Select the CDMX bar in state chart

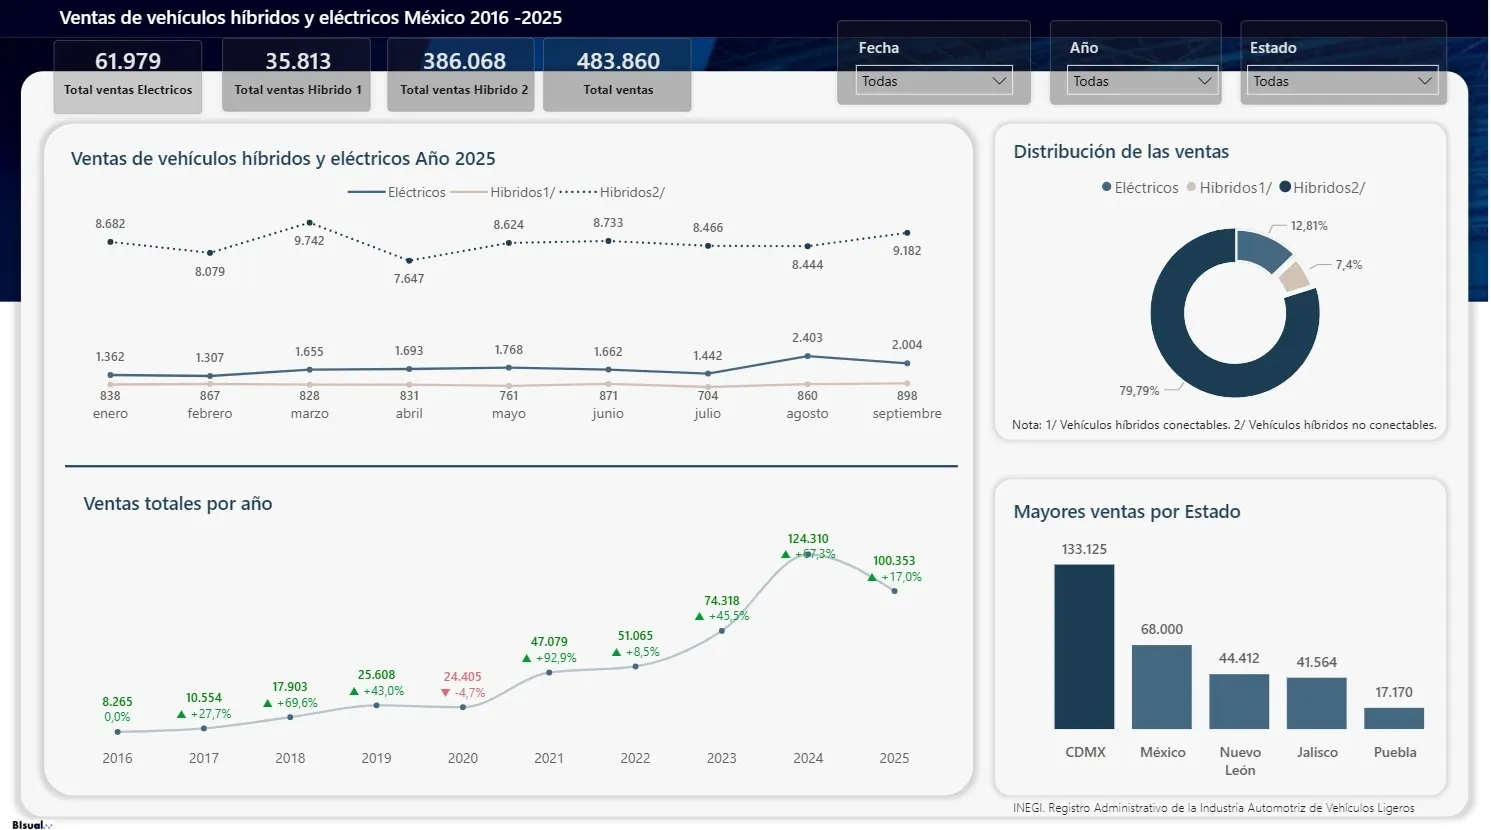click(x=1084, y=647)
